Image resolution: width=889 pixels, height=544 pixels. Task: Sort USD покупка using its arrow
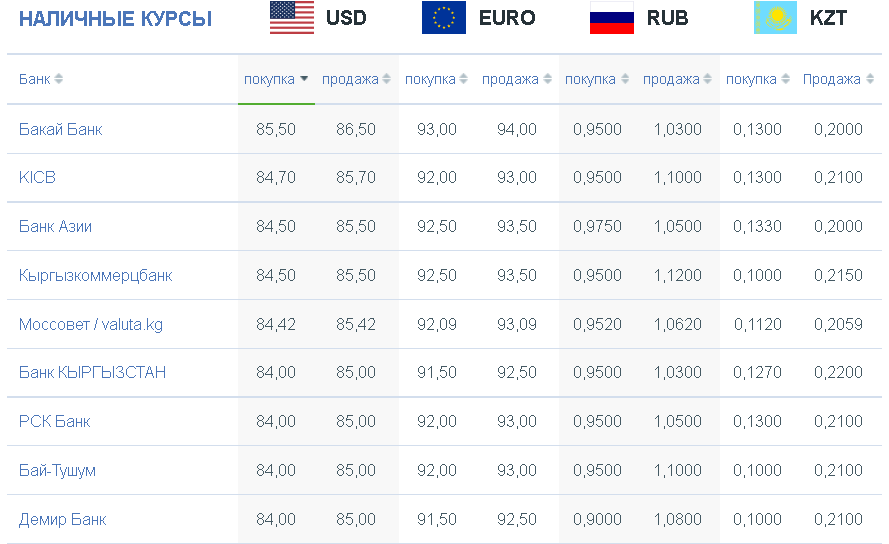[x=304, y=79]
